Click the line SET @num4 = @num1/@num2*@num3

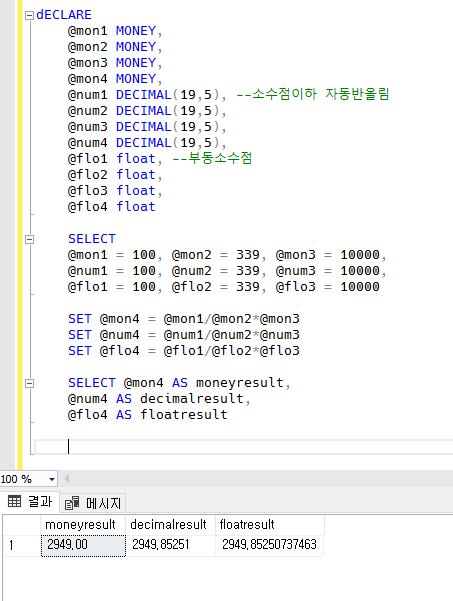click(184, 335)
